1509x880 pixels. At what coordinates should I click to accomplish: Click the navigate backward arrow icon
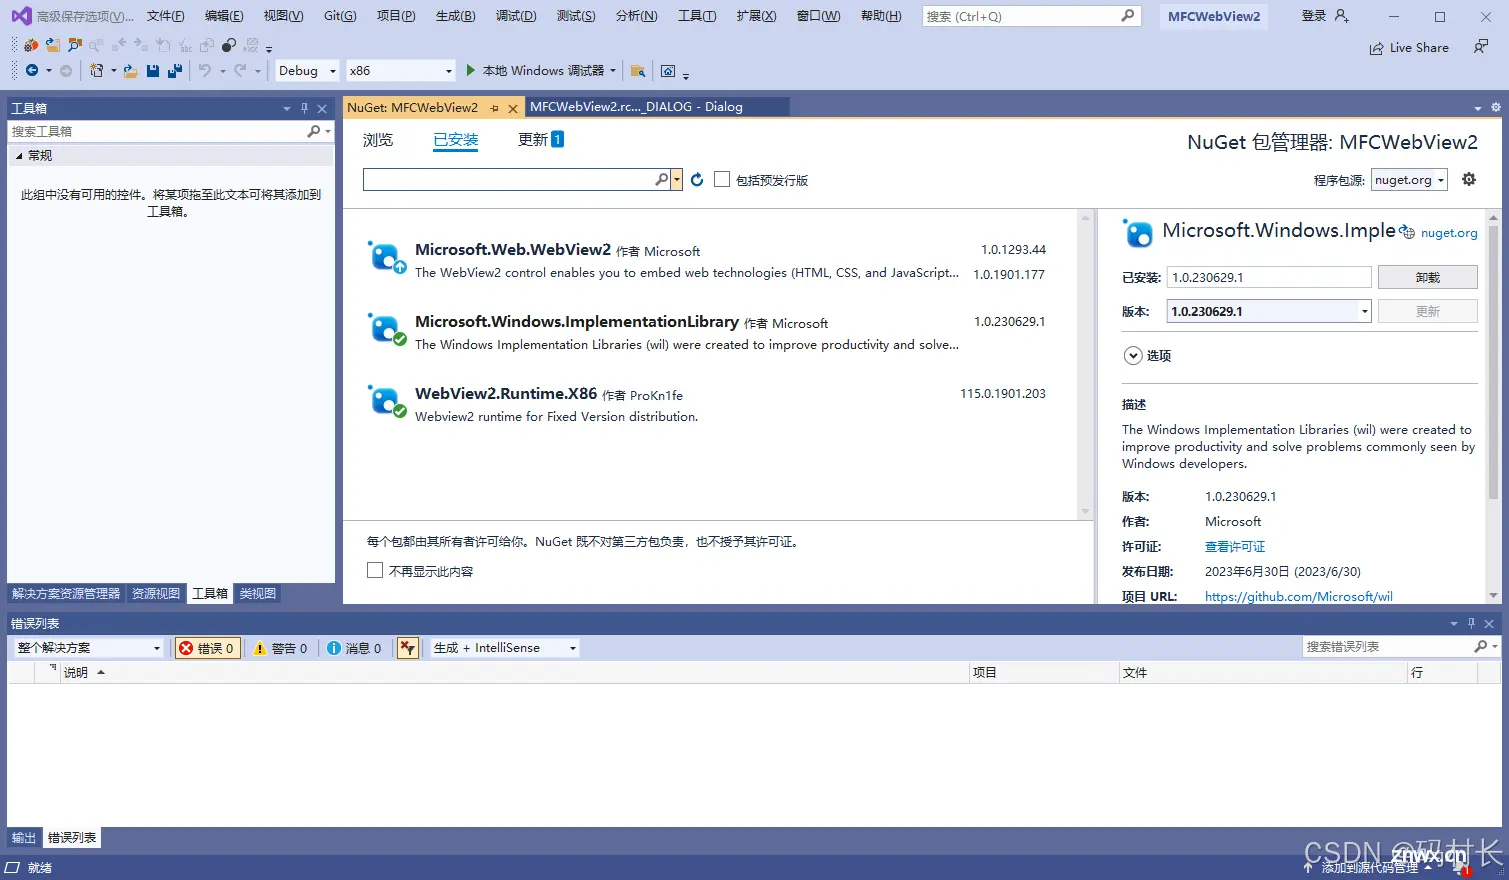point(32,70)
